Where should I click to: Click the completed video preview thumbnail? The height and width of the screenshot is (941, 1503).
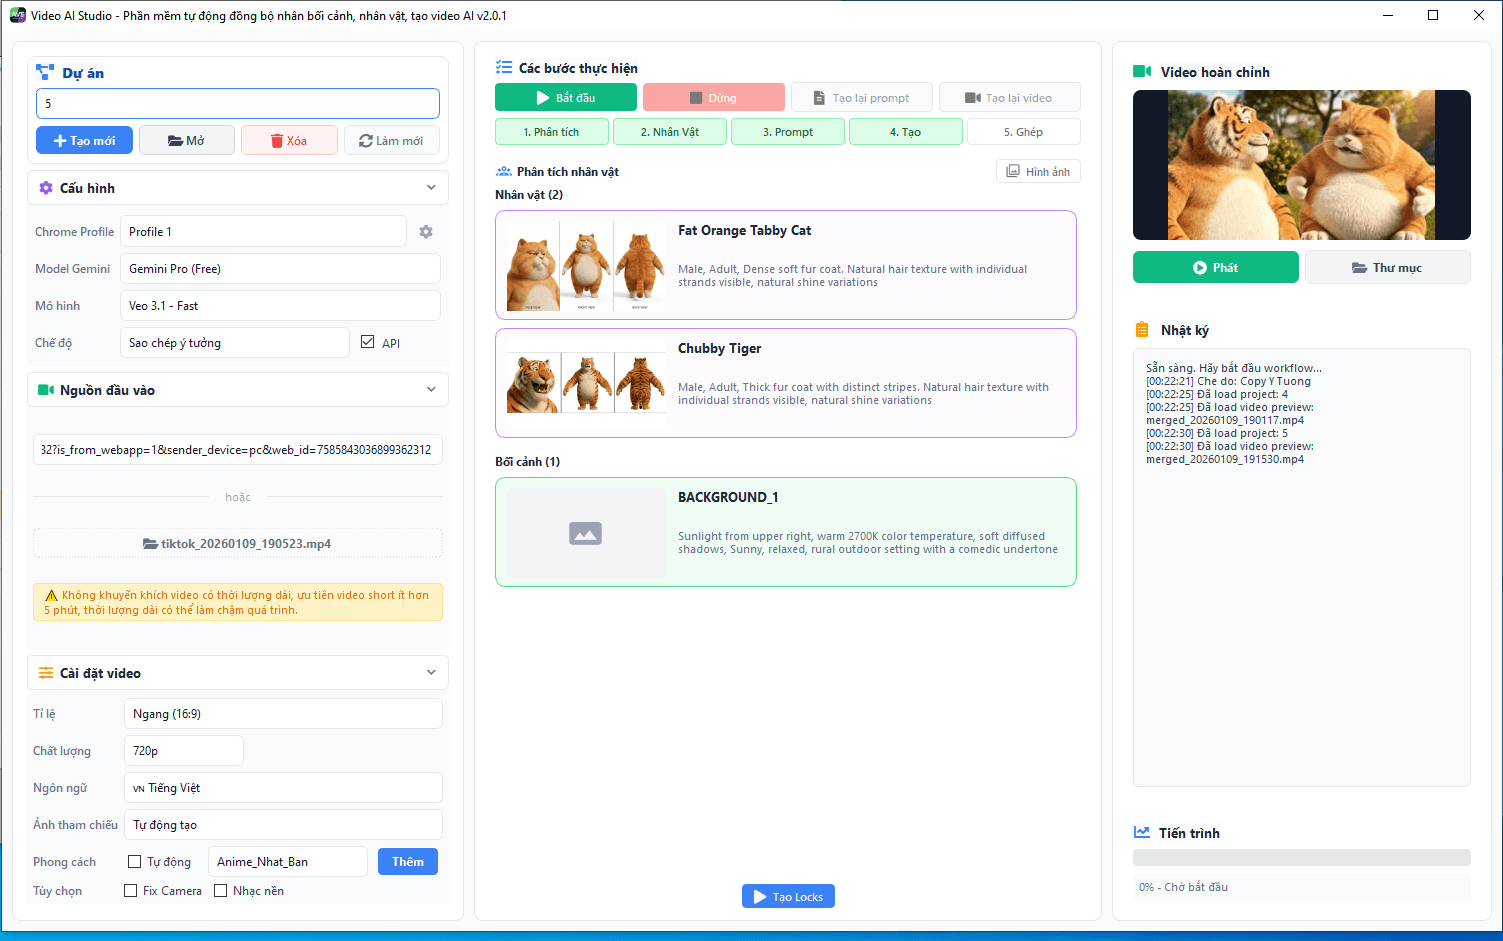pos(1301,165)
